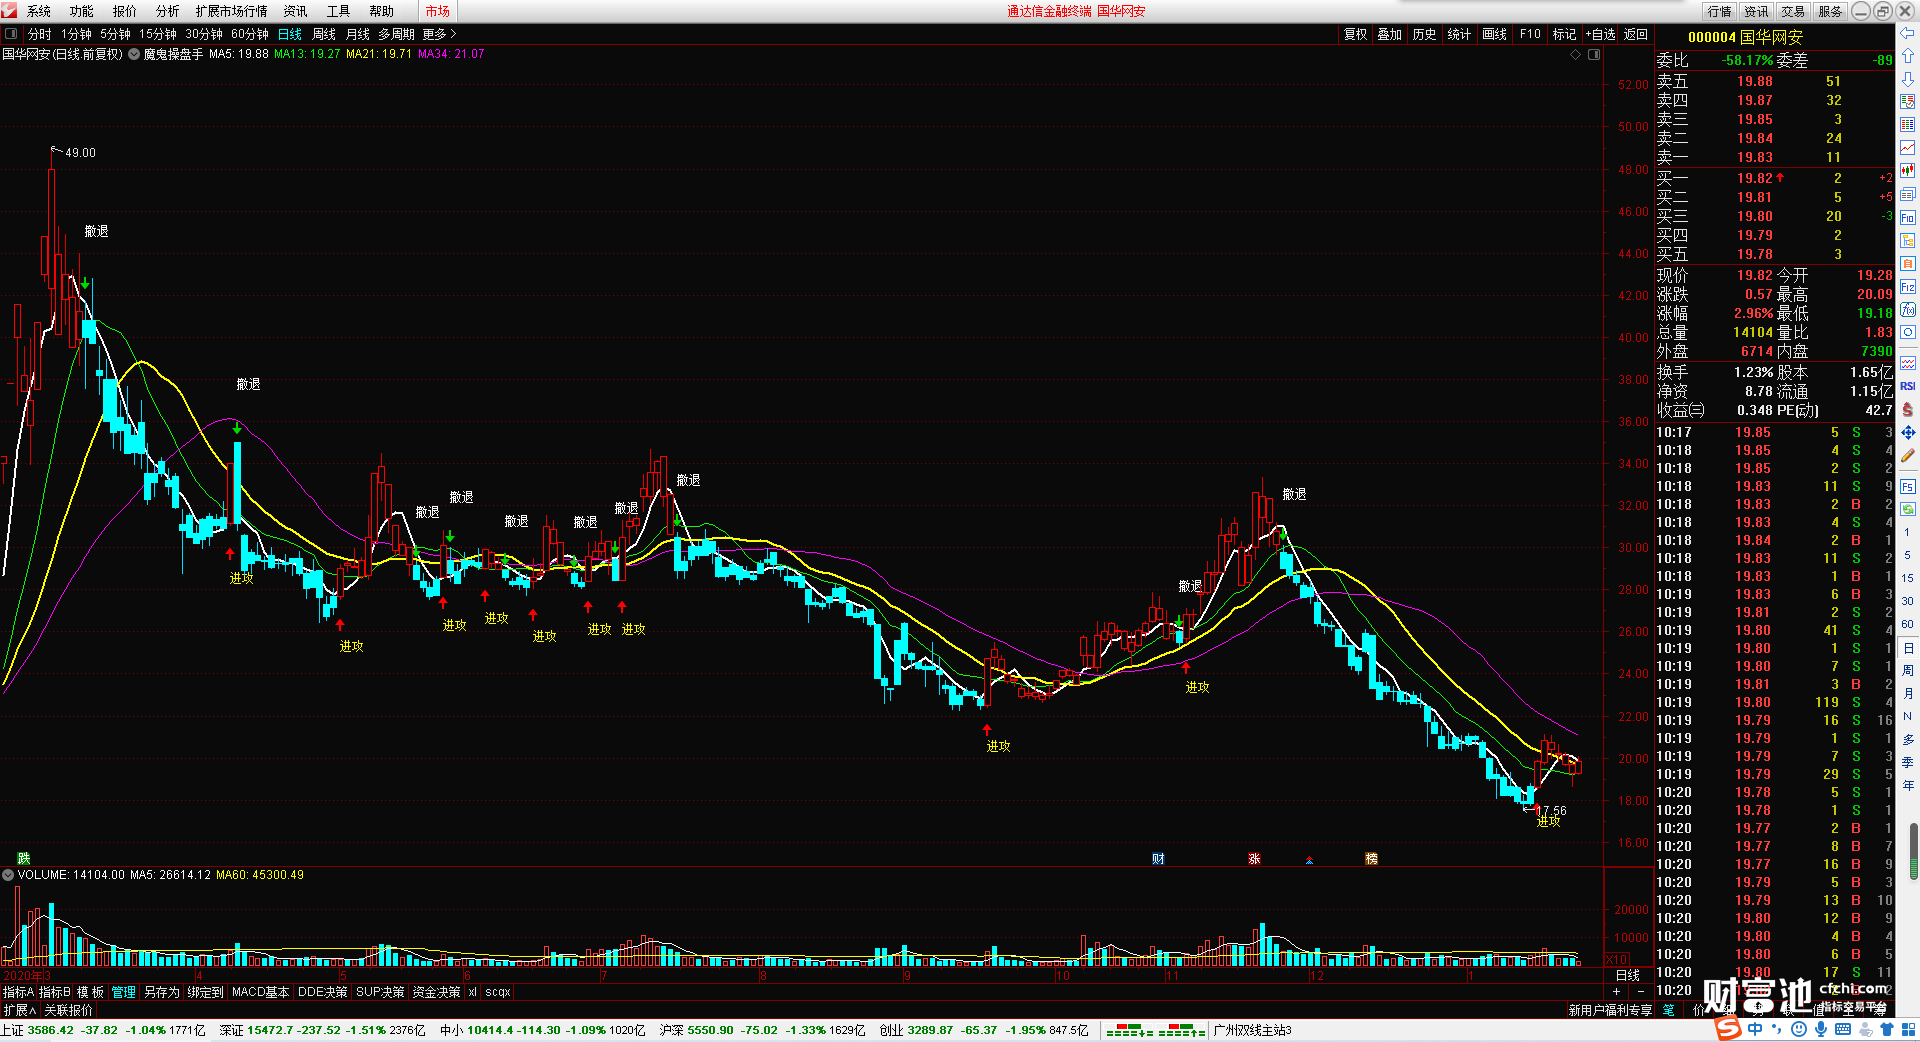Click the 返回 return button
The height and width of the screenshot is (1042, 1920).
click(1636, 34)
